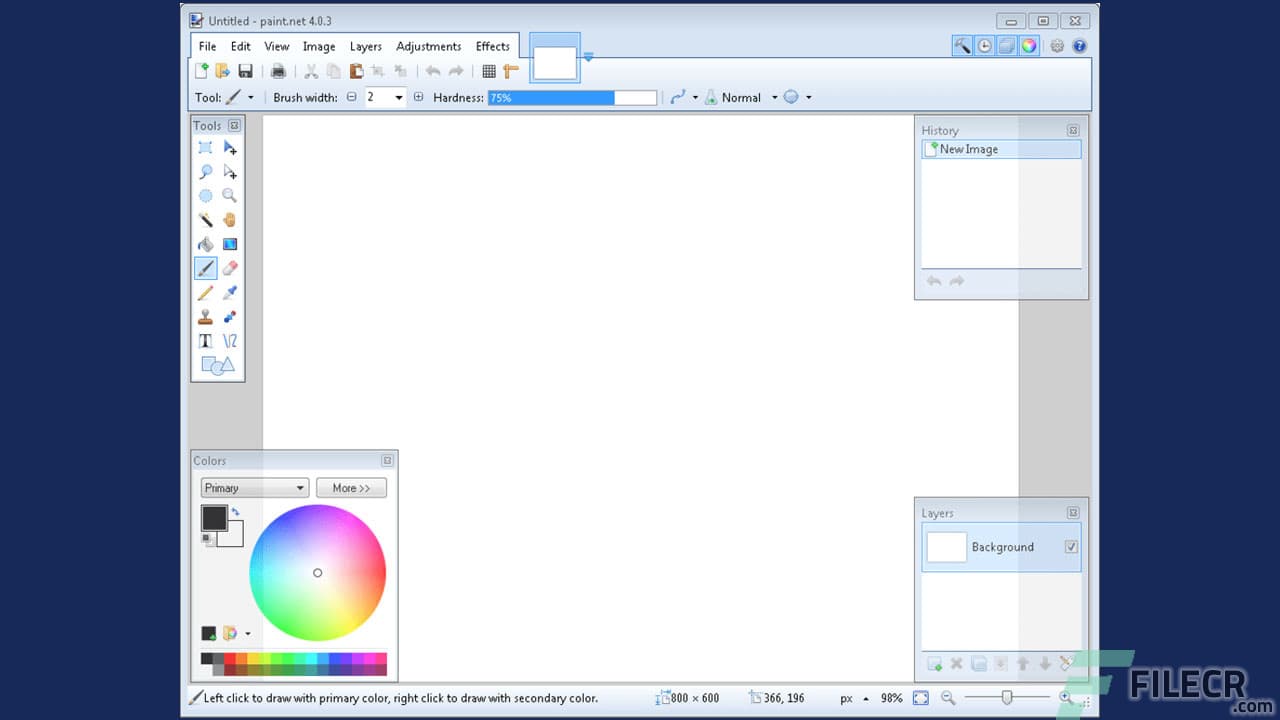Screen dimensions: 1280x720
Task: Expand the blend mode dropdown showing Normal
Action: coord(775,97)
